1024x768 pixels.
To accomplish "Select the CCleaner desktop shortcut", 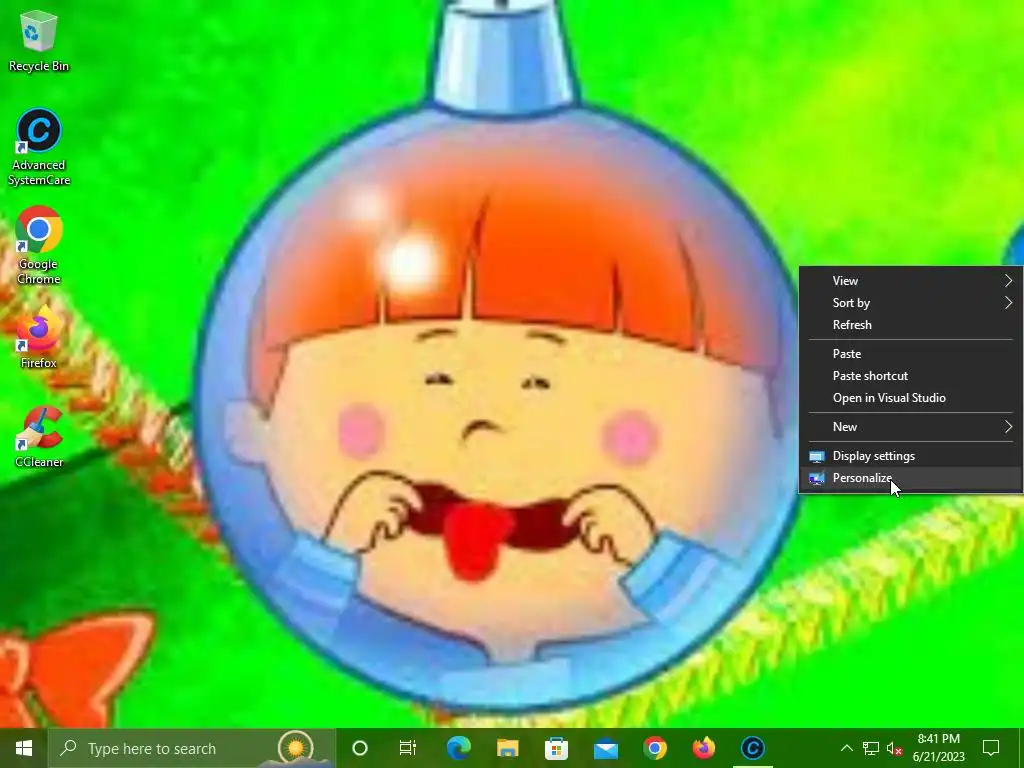I will click(39, 437).
